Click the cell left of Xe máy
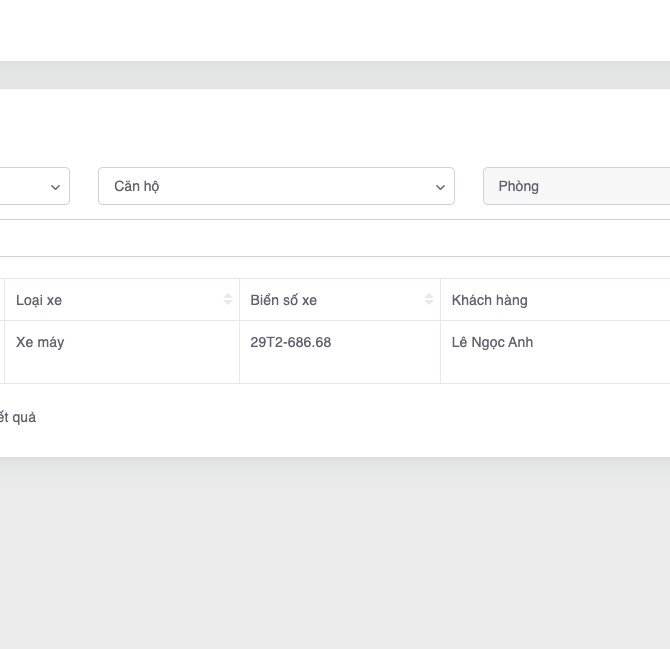670x649 pixels. [2, 351]
